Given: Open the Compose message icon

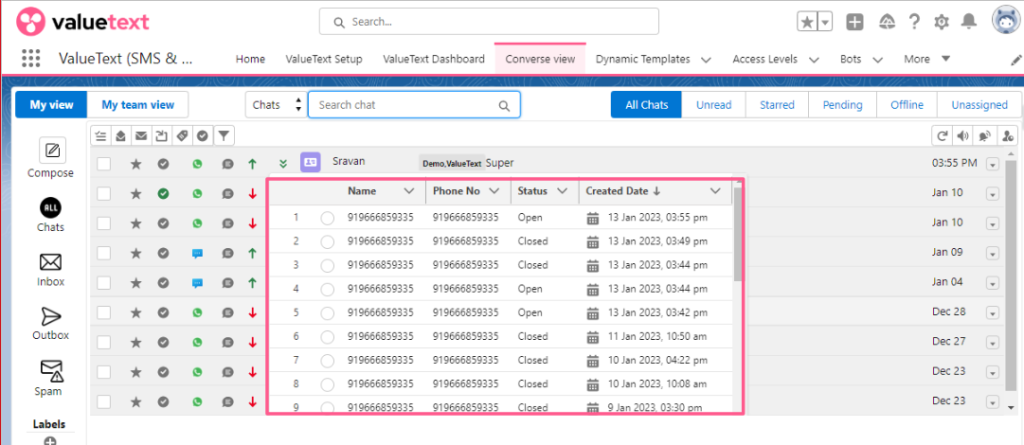Looking at the screenshot, I should click(51, 152).
